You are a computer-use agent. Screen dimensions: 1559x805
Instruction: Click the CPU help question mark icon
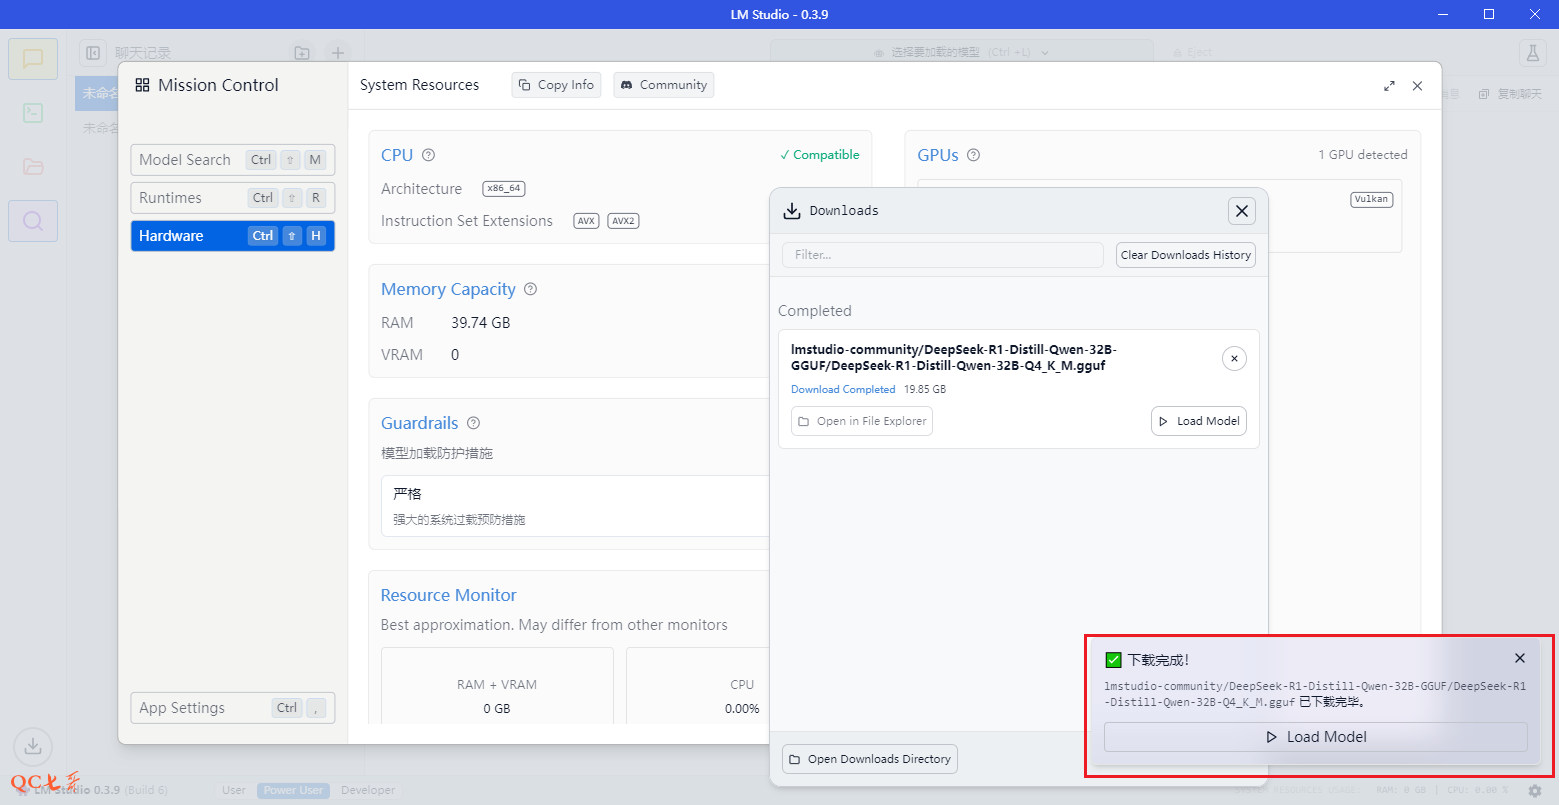point(429,155)
